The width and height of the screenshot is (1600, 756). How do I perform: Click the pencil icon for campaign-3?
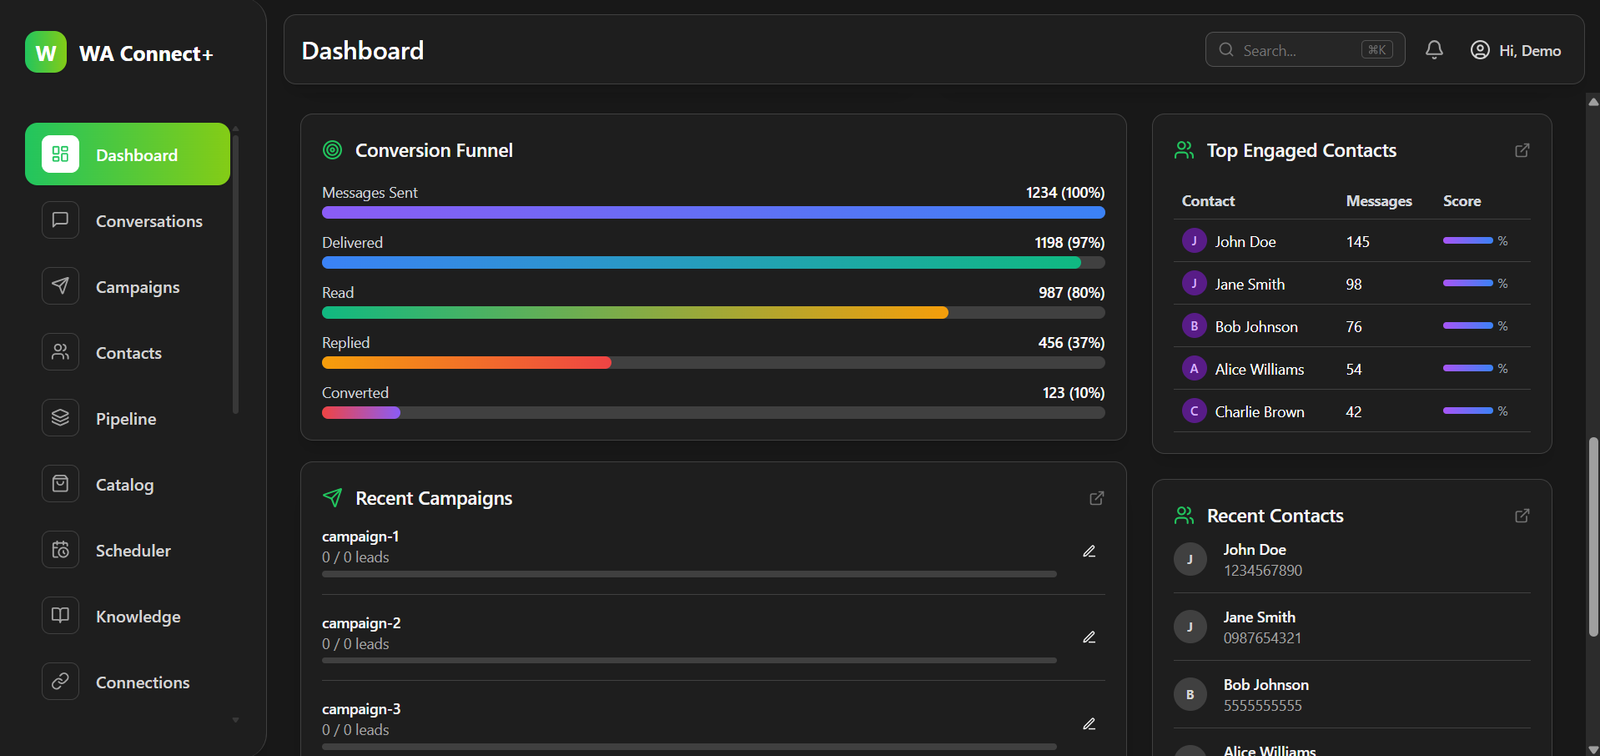1089,724
